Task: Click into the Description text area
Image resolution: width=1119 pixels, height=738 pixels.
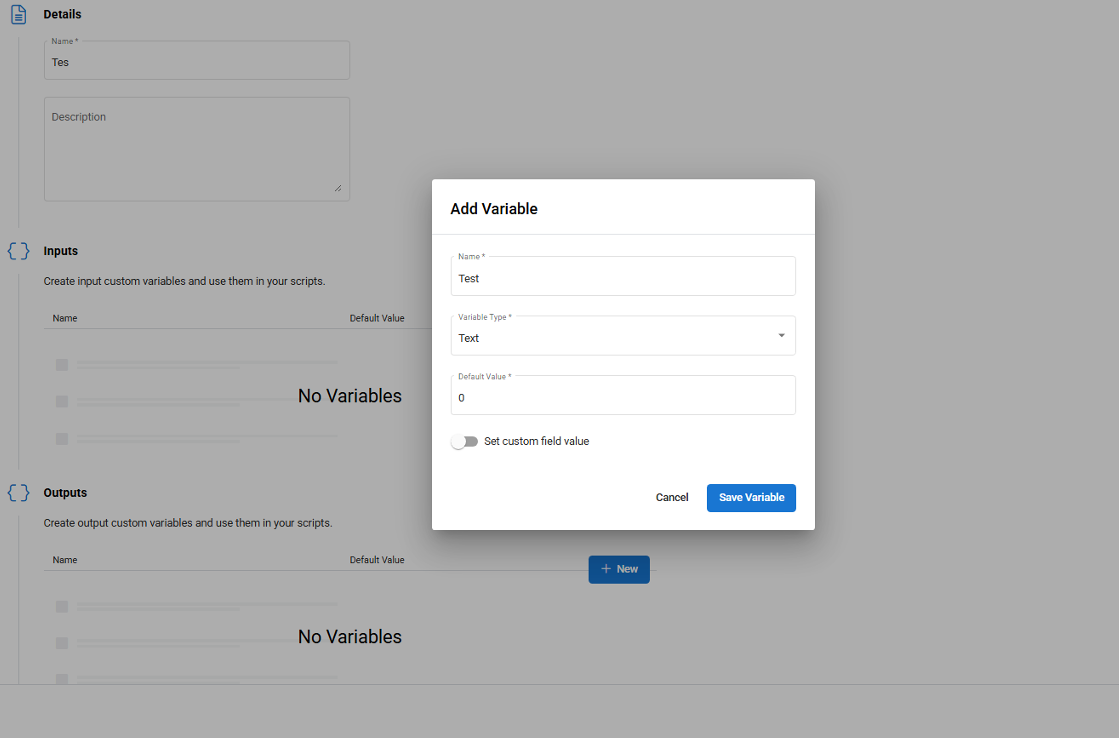Action: pyautogui.click(x=196, y=149)
